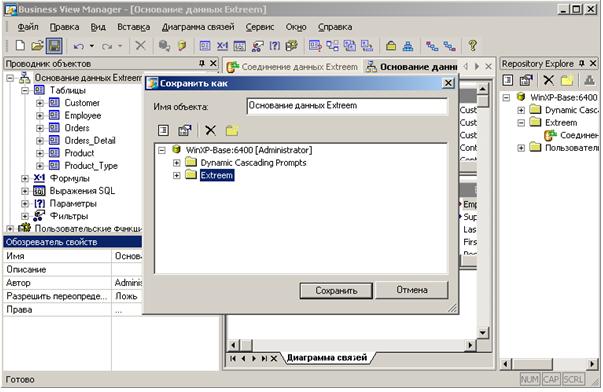Select Фильтры in object explorer
Image resolution: width=603 pixels, height=392 pixels.
pos(69,216)
